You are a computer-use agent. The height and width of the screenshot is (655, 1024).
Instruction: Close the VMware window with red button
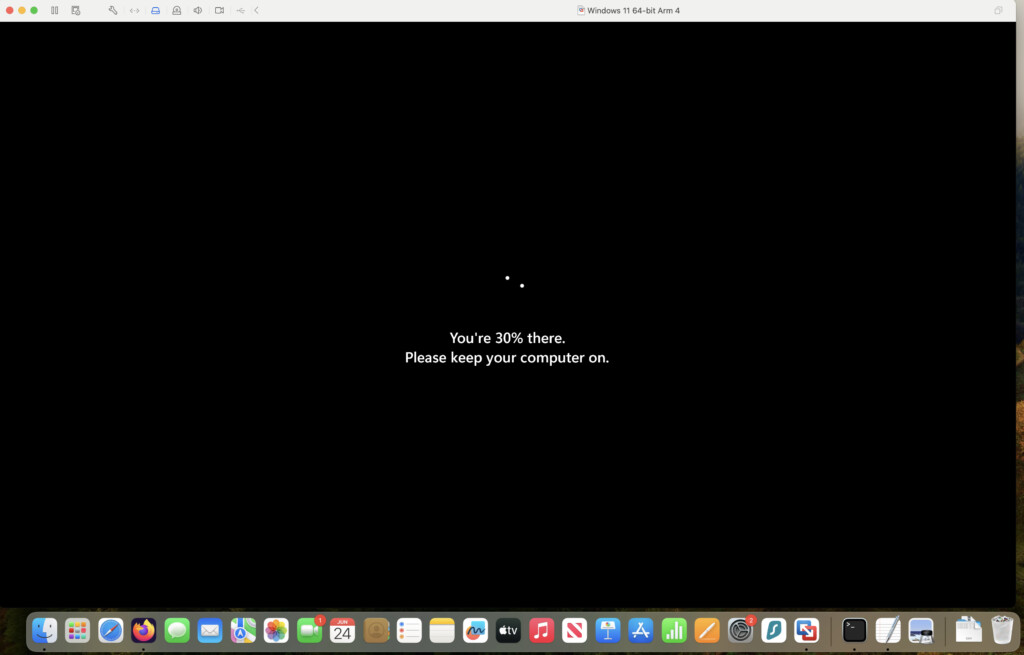point(10,10)
